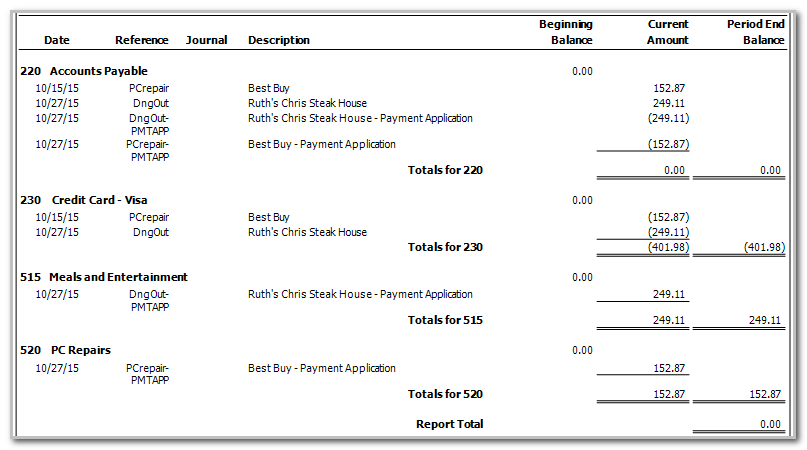Select the Totals for 515 label
807x450 pixels.
[445, 320]
